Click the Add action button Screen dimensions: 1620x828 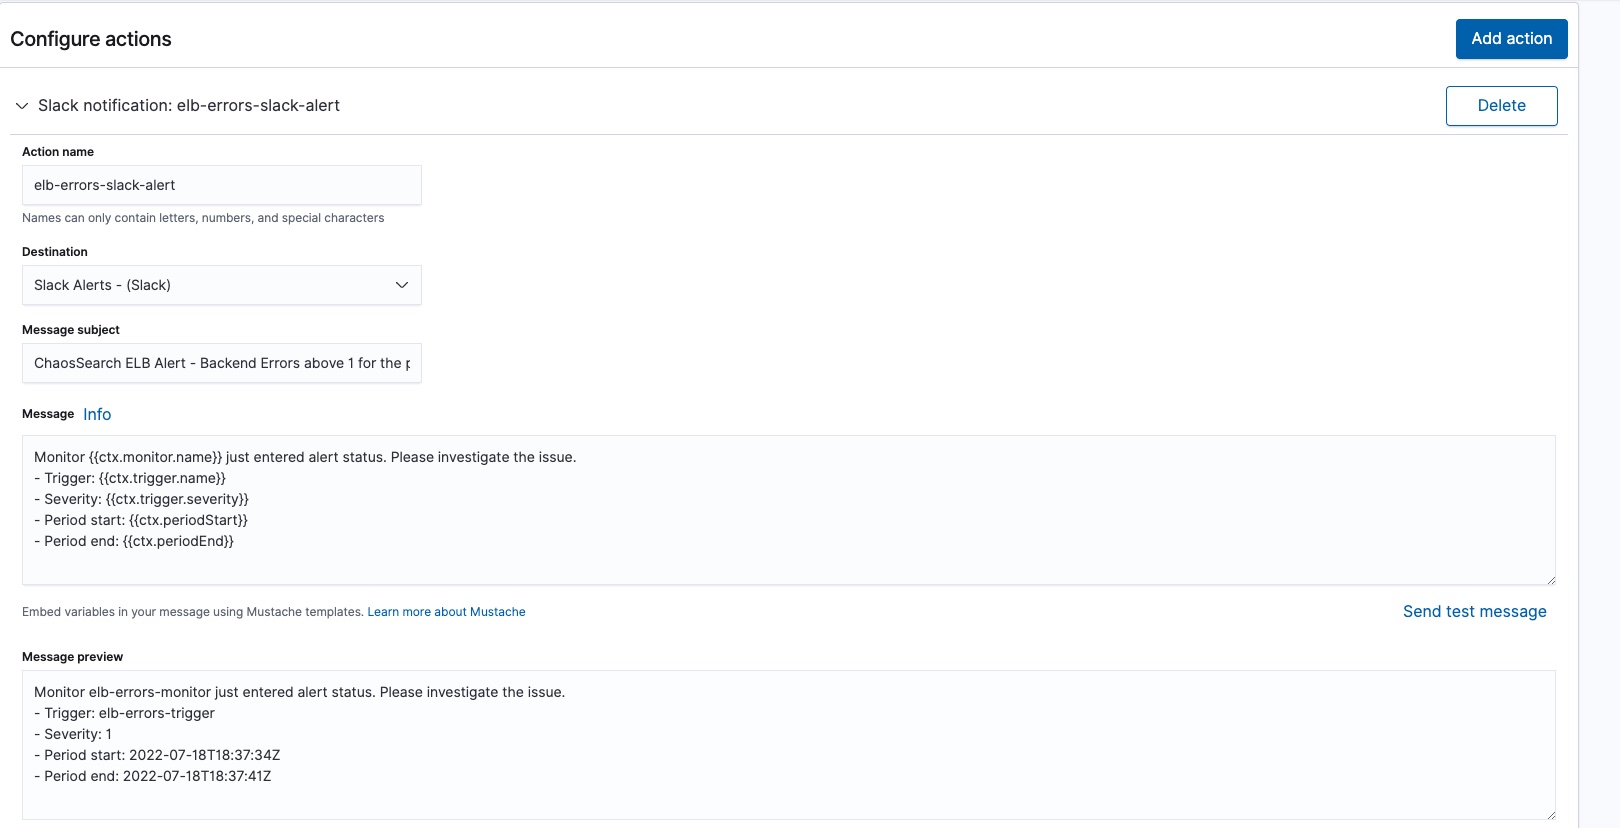(x=1511, y=39)
